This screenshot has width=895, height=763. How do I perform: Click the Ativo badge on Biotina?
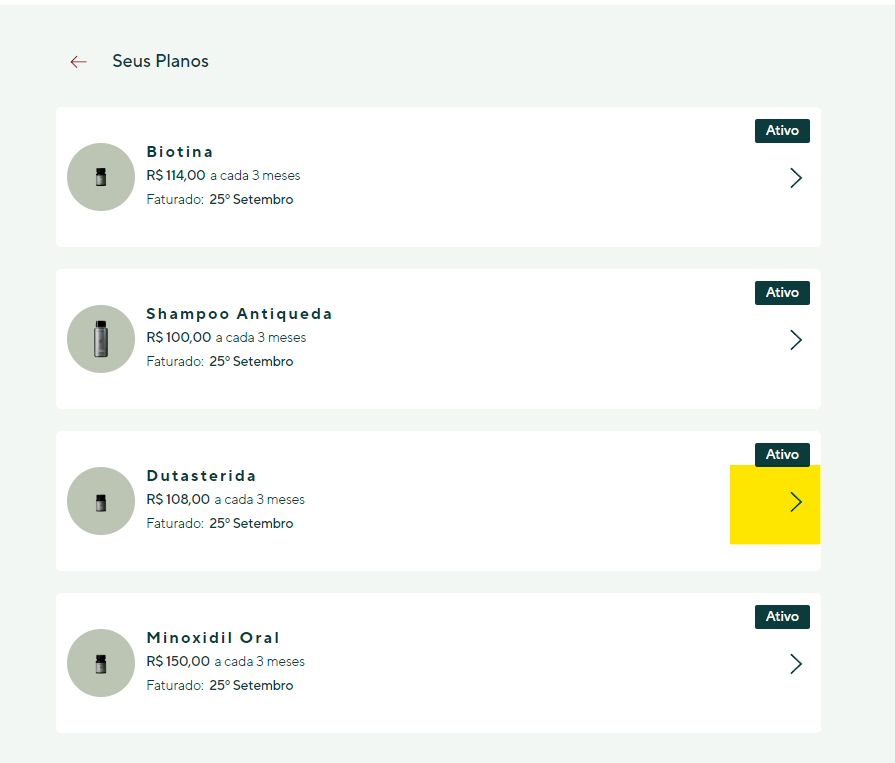pyautogui.click(x=782, y=131)
